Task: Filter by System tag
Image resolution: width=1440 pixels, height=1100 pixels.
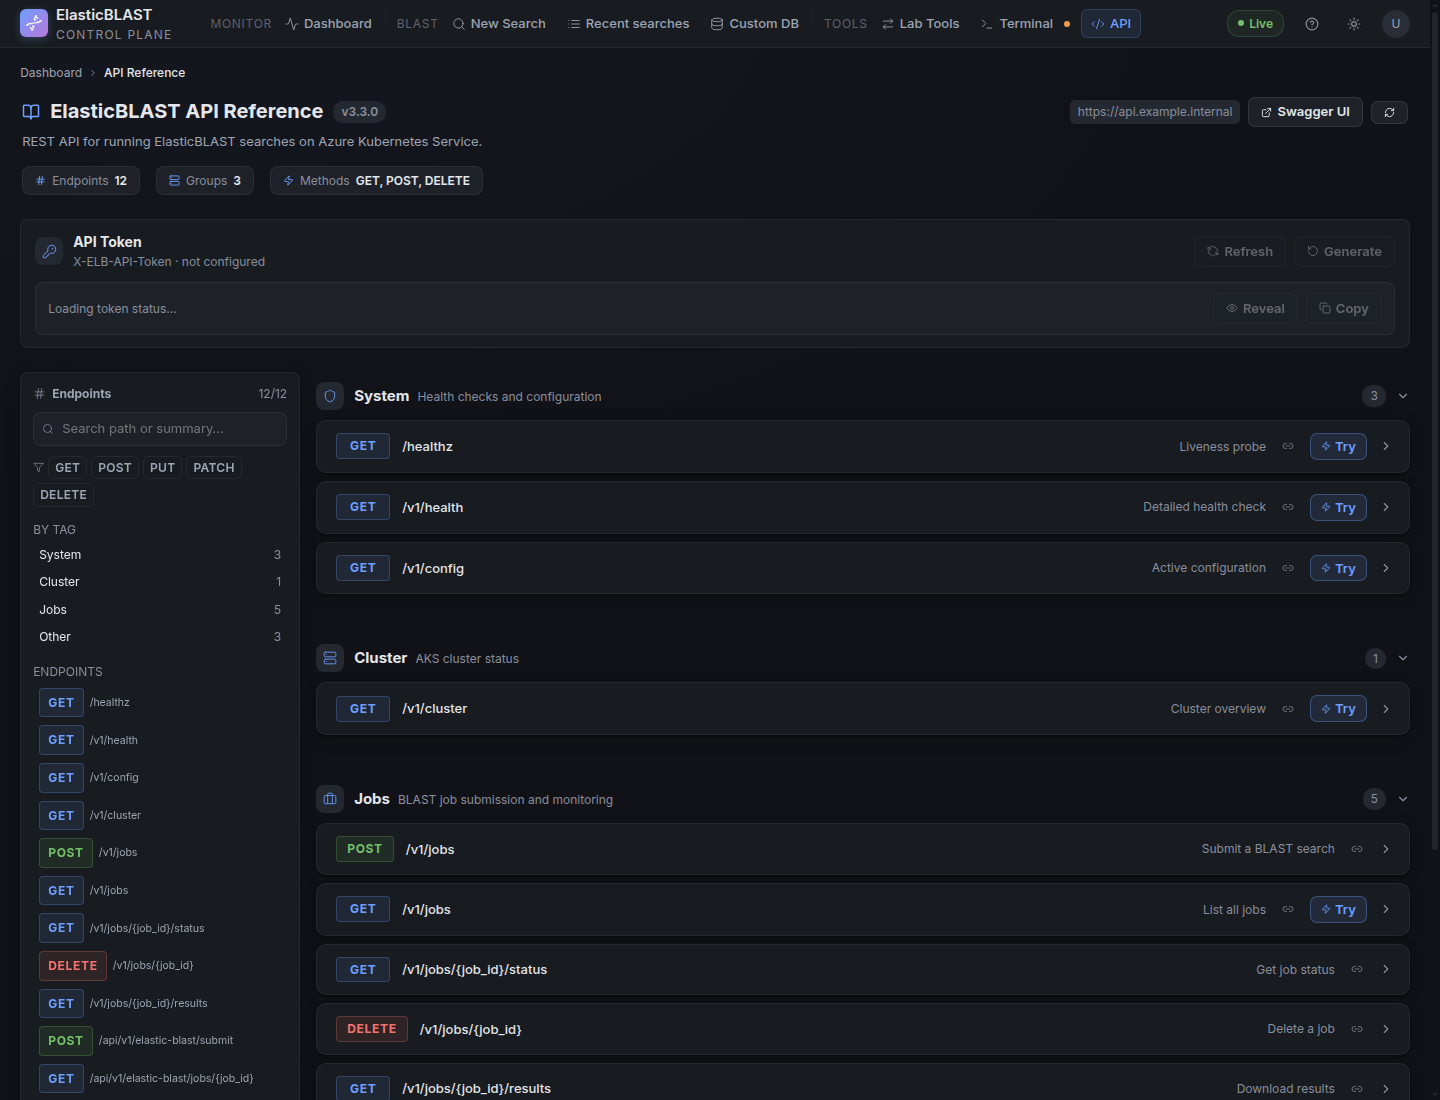Action: point(160,555)
